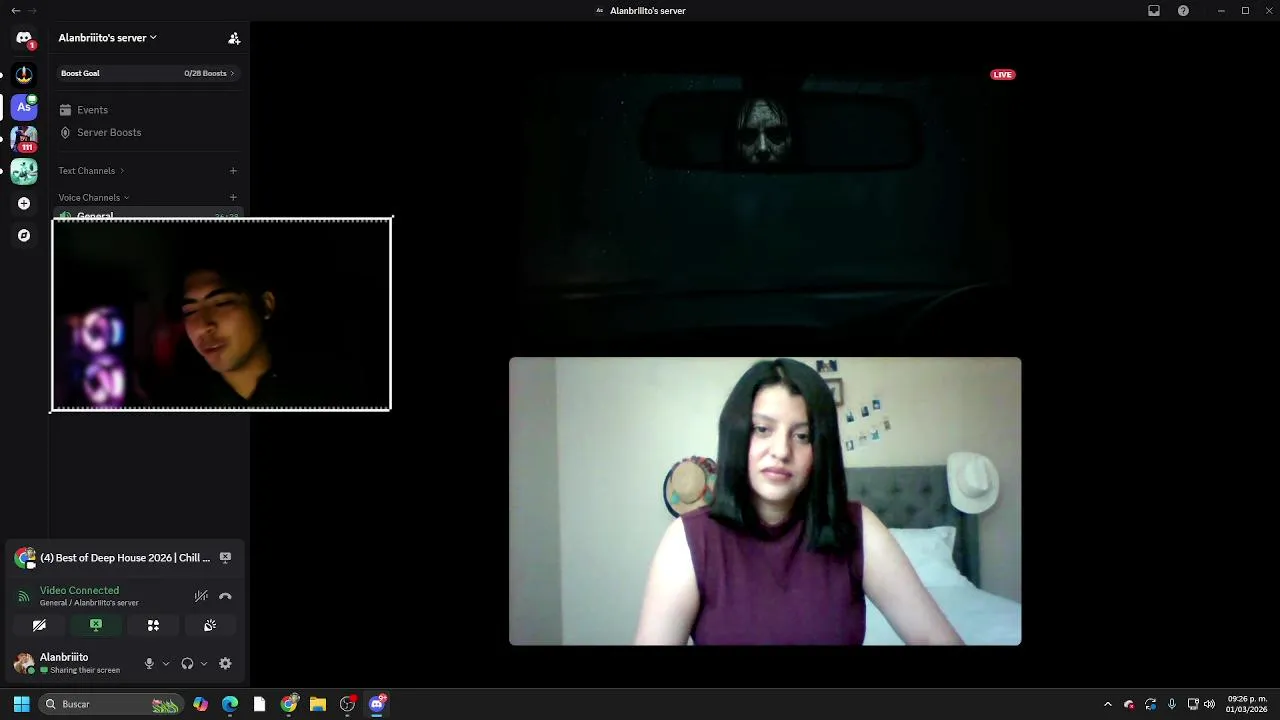Toggle deafen headphones icon
The width and height of the screenshot is (1280, 720).
[187, 663]
